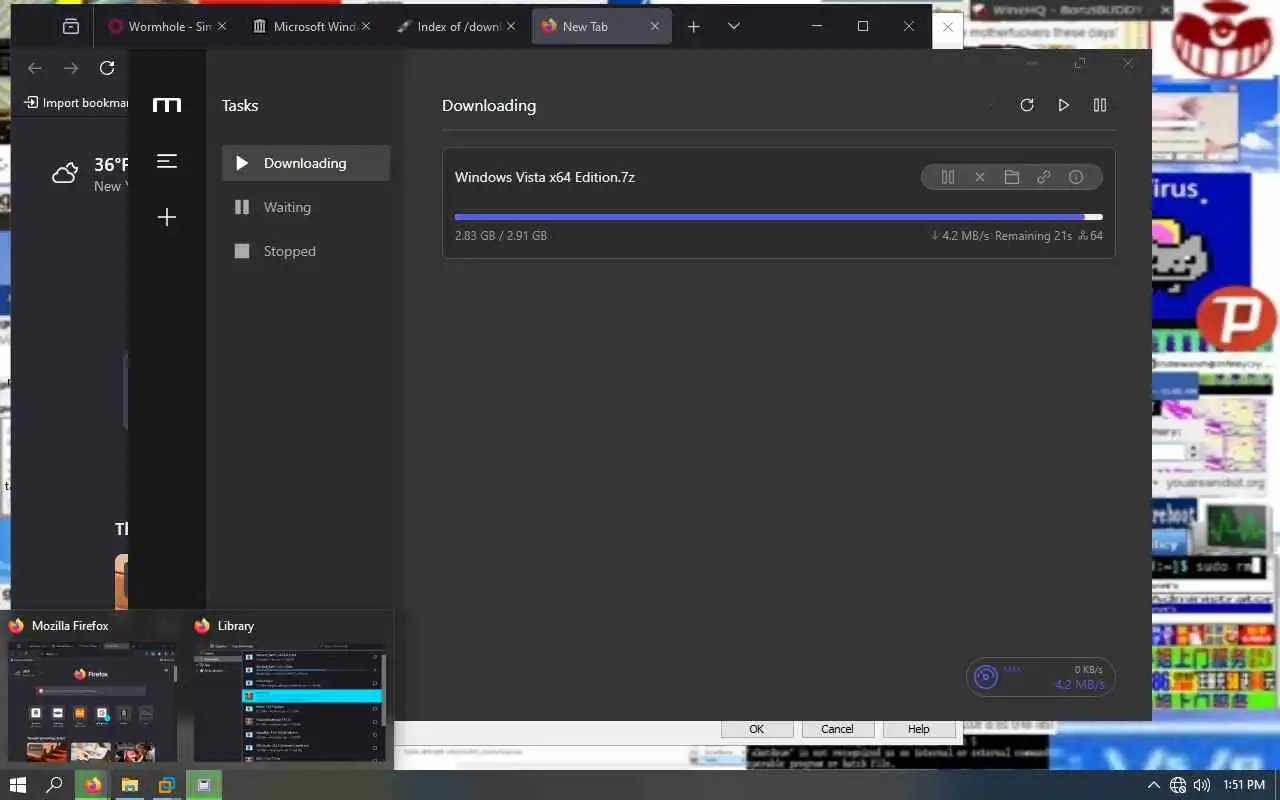This screenshot has width=1280, height=800.
Task: Click the speedometer widget at bottom right
Action: [x=1040, y=677]
